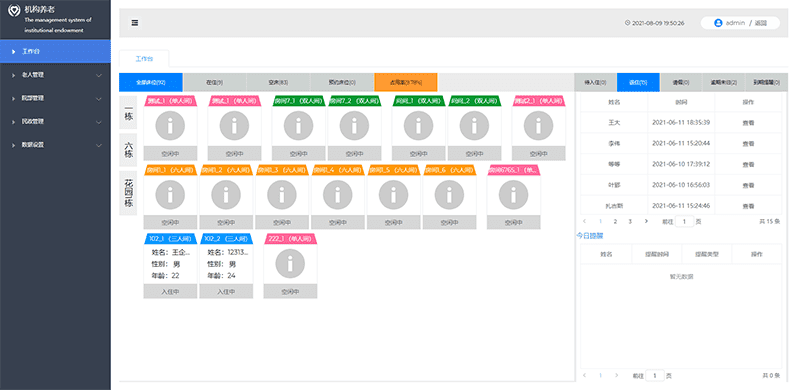Open info icon on 房间7_2 (双人间) card
Viewport: 800px width, 390px height.
(x=354, y=126)
